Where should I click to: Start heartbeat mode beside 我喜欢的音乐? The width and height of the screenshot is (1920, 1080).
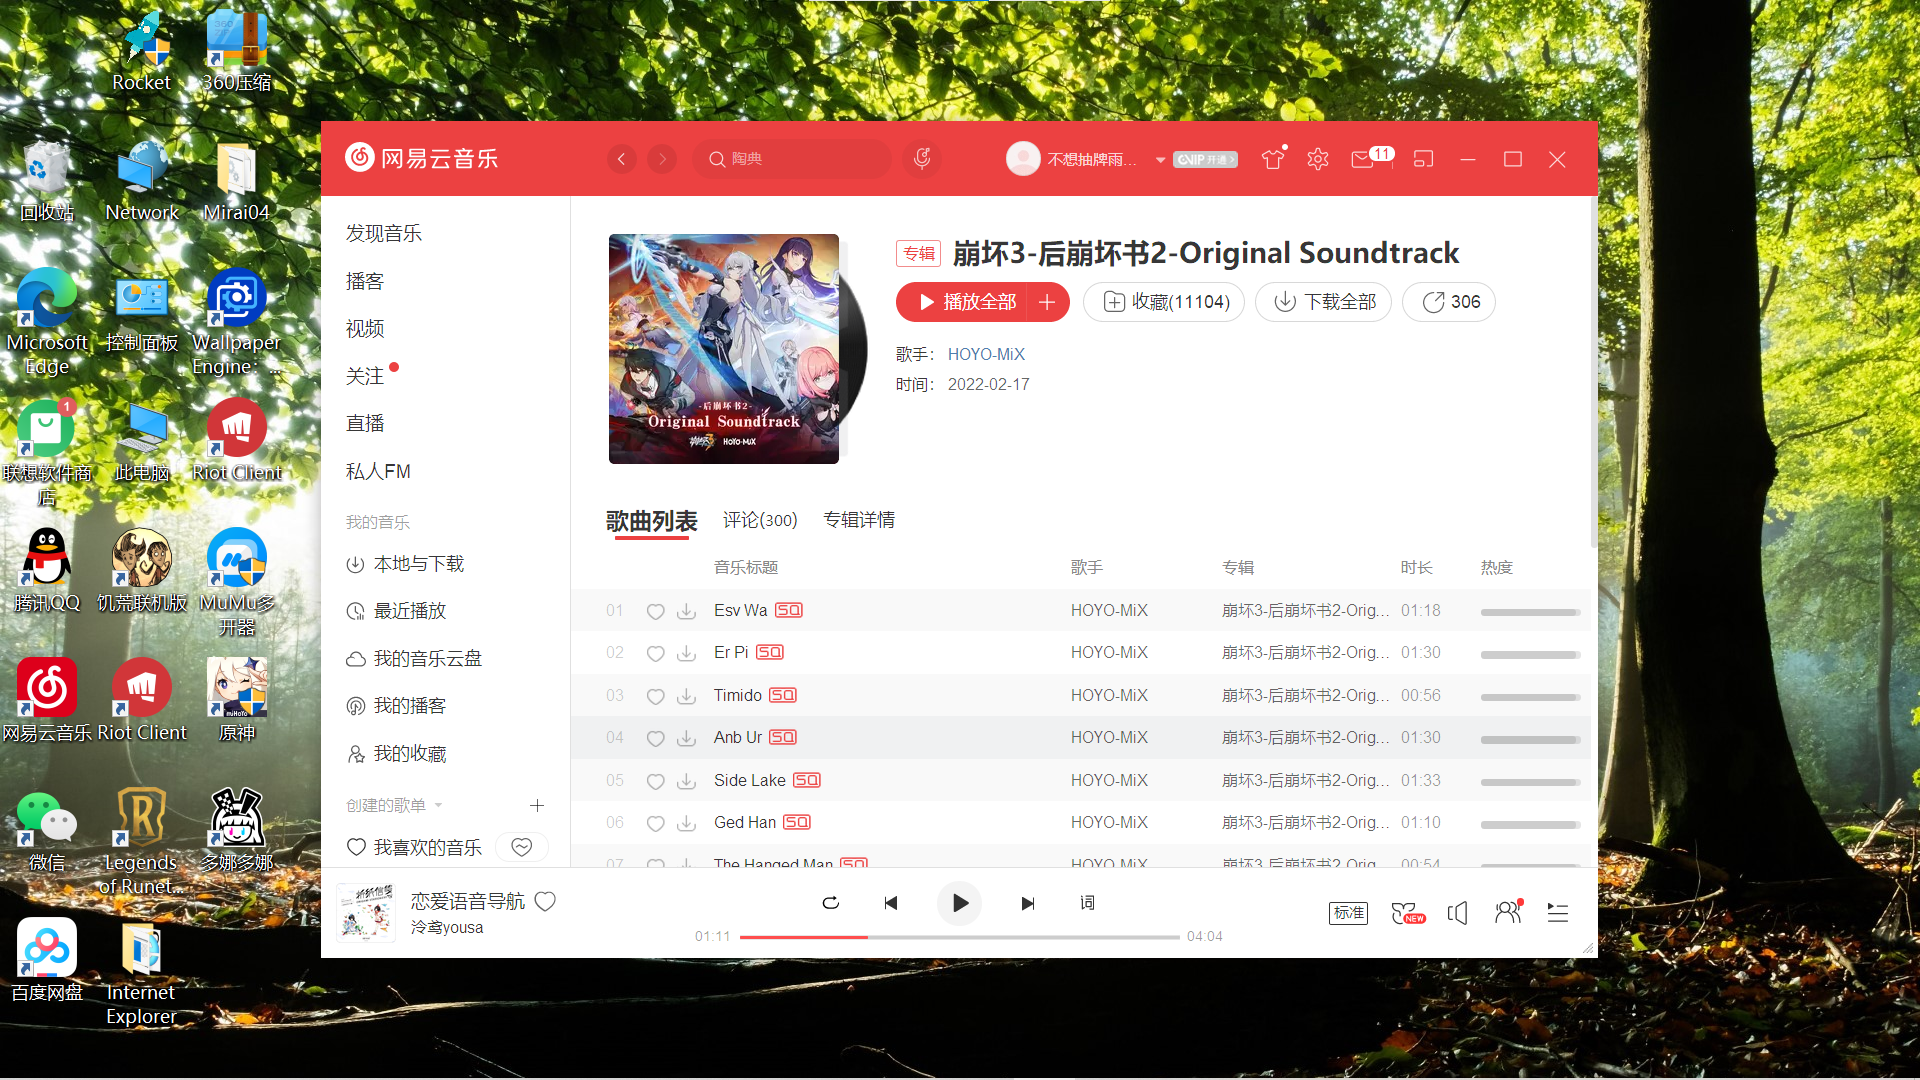pos(522,847)
